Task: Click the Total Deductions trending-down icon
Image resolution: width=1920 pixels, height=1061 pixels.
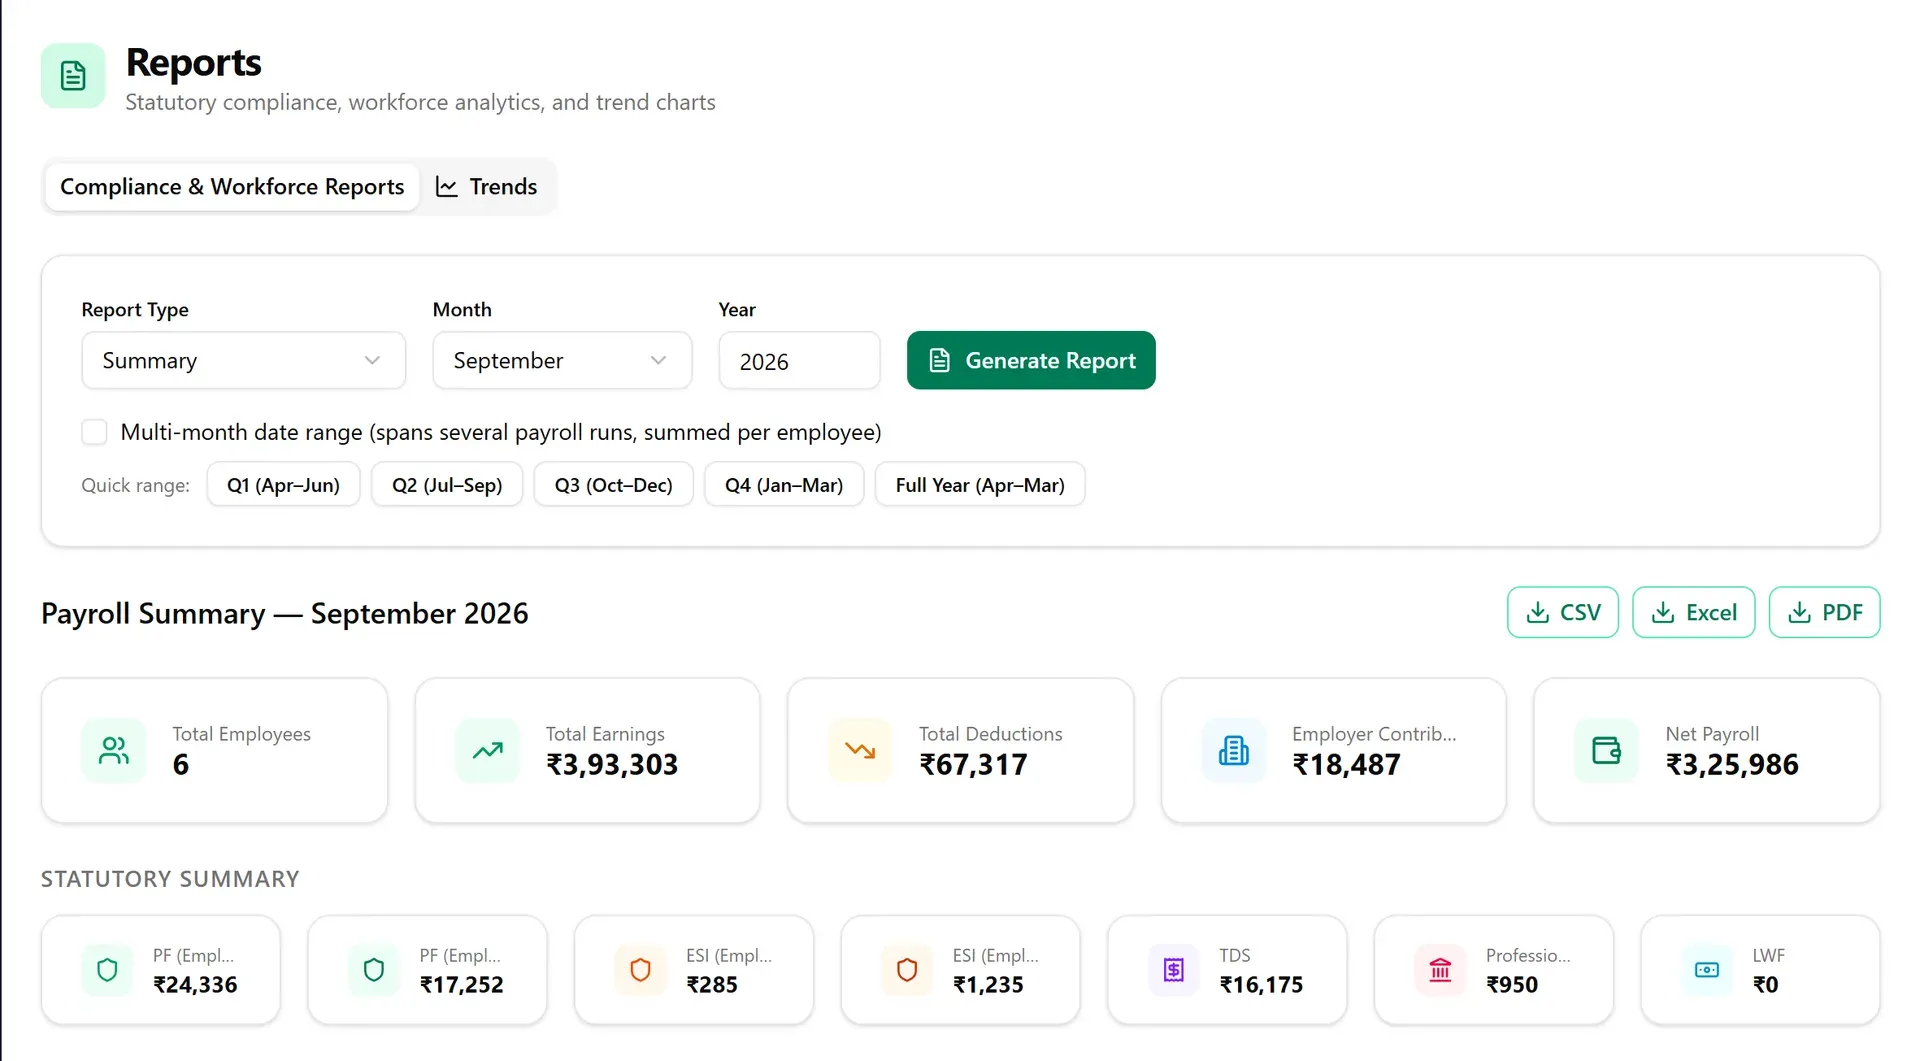Action: [860, 750]
